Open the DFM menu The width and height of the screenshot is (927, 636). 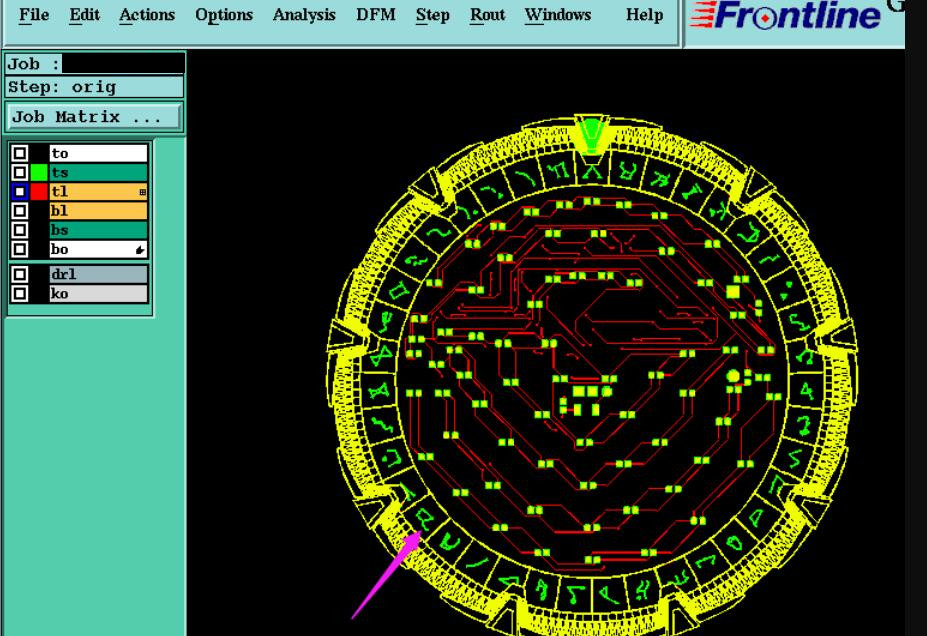[375, 15]
